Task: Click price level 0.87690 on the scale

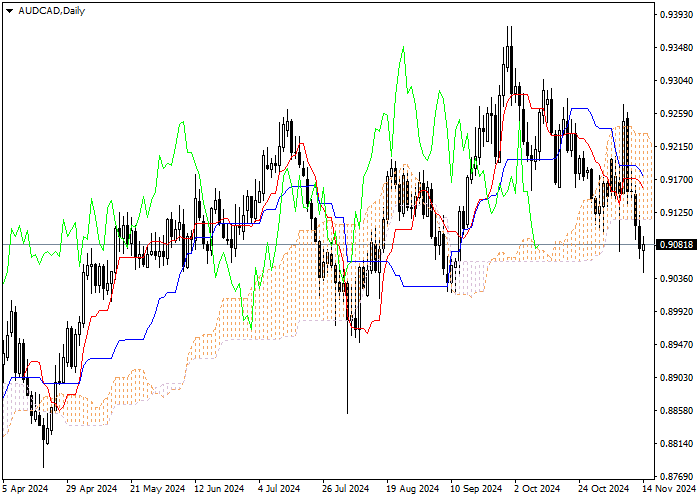Action: point(677,476)
